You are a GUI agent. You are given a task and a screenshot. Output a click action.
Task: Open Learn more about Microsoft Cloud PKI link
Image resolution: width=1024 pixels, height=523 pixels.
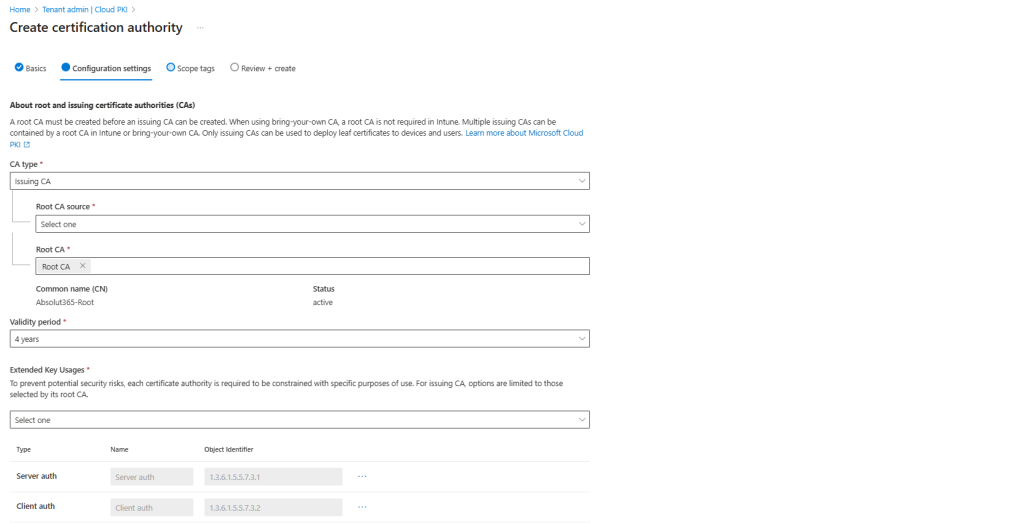(x=524, y=132)
